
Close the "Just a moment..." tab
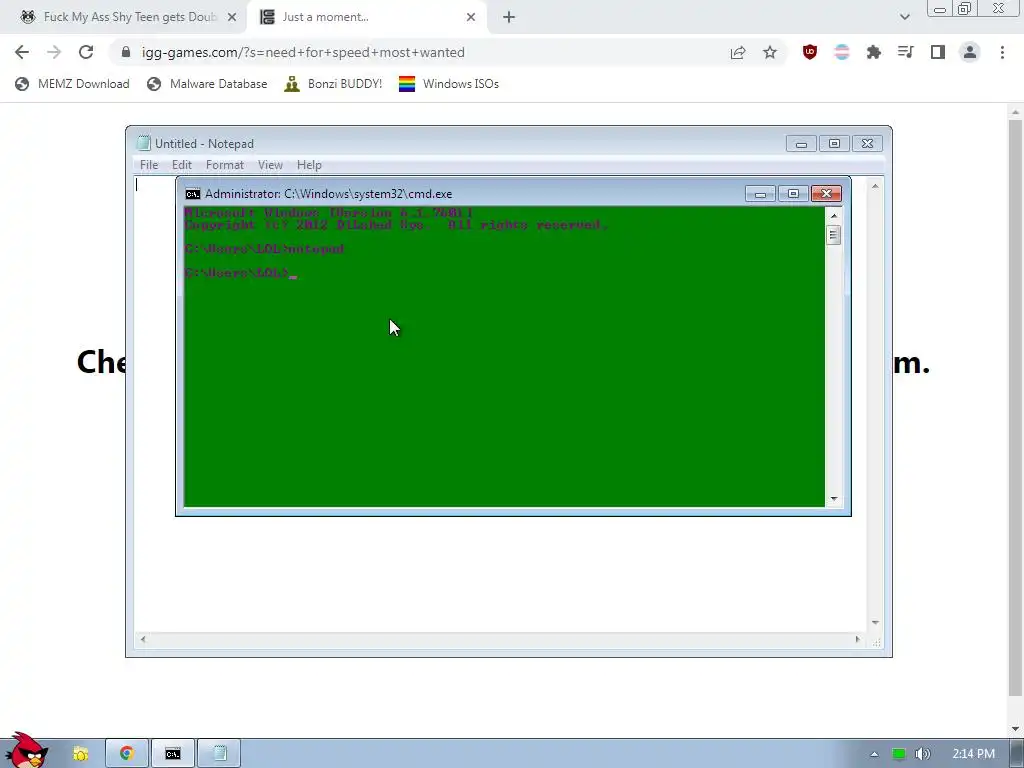471,17
